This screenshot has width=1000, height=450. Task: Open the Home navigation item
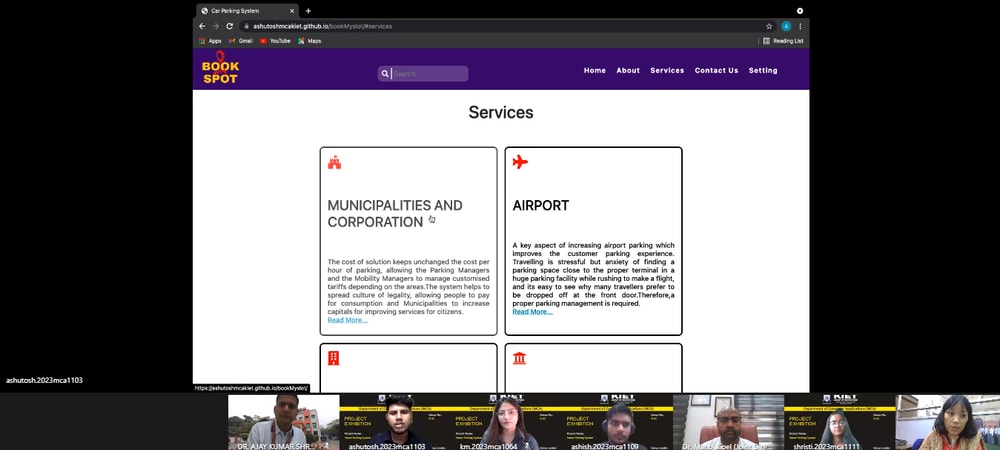[595, 71]
